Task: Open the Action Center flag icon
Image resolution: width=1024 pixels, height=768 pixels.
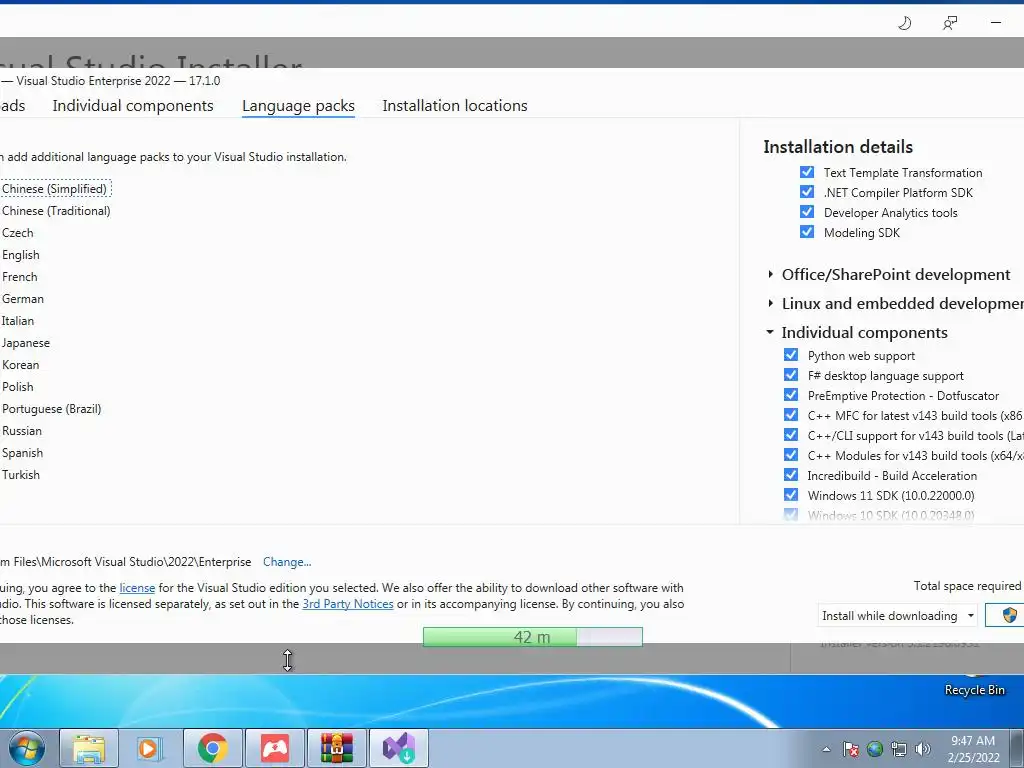Action: pyautogui.click(x=851, y=749)
